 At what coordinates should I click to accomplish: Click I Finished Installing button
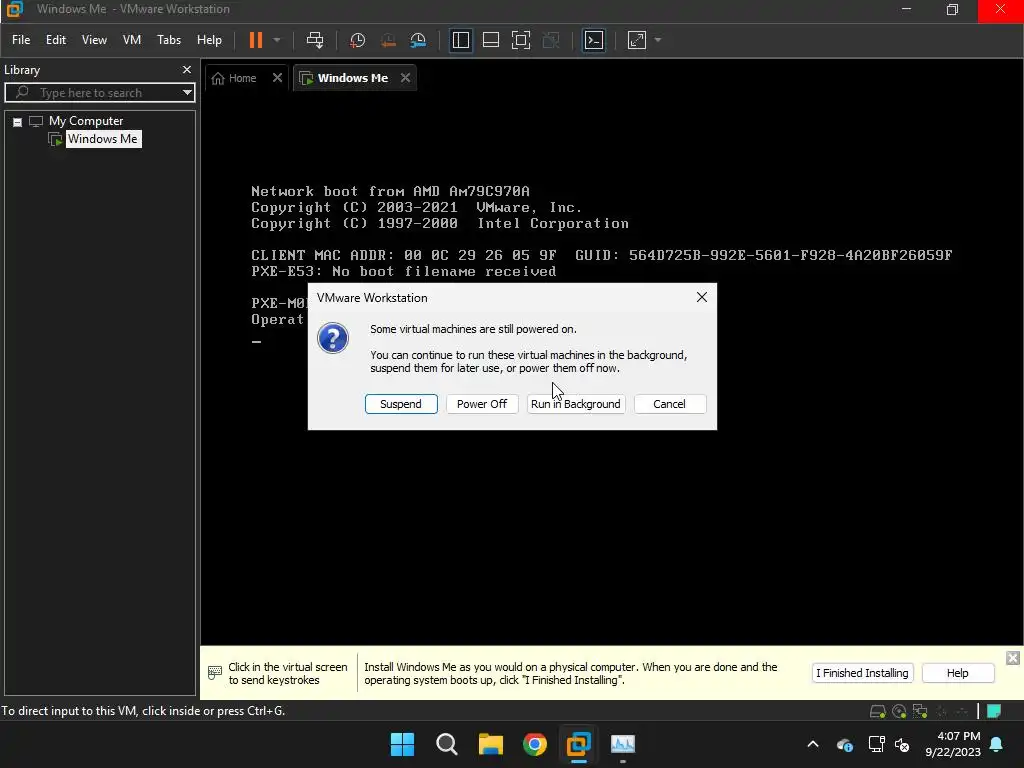click(862, 673)
